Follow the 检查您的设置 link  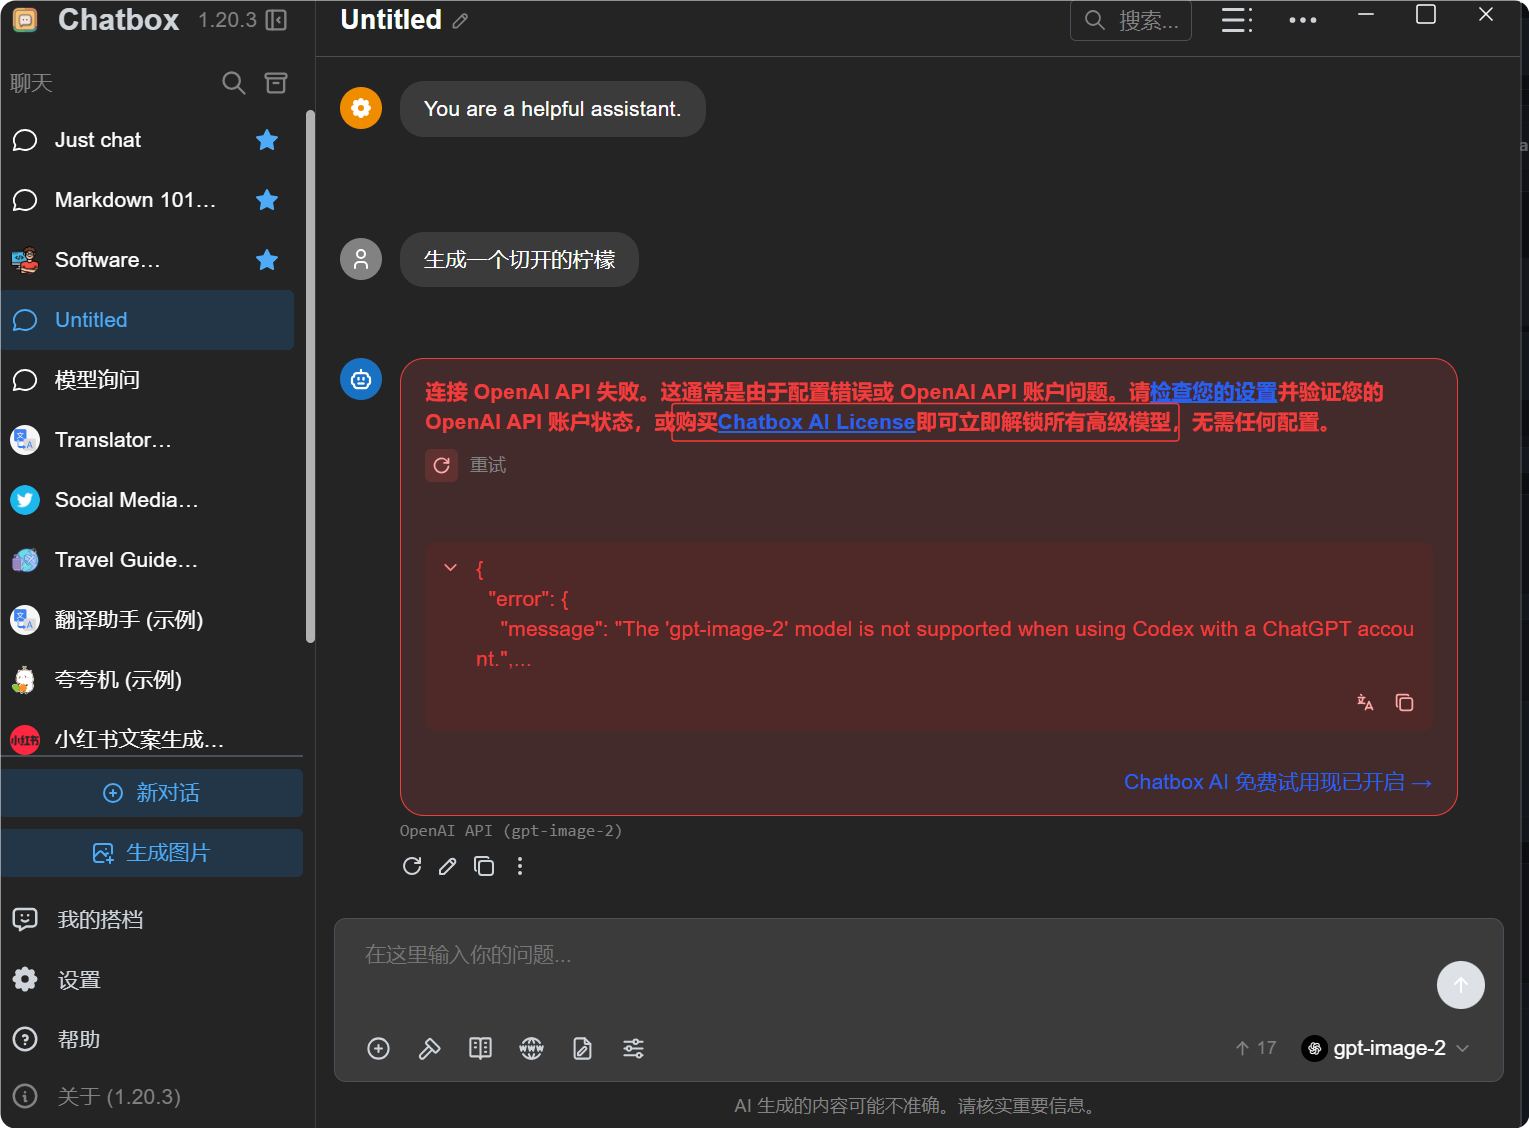[x=1213, y=392]
